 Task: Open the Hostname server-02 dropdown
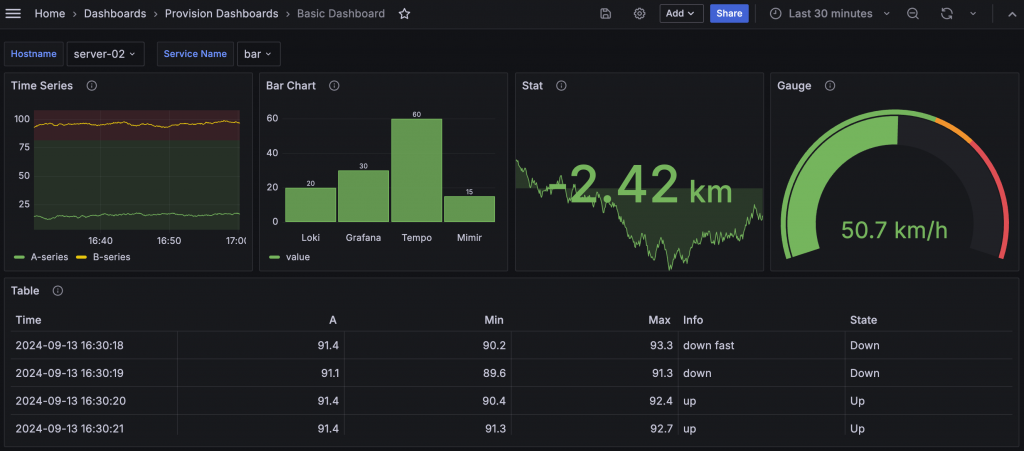coord(105,54)
